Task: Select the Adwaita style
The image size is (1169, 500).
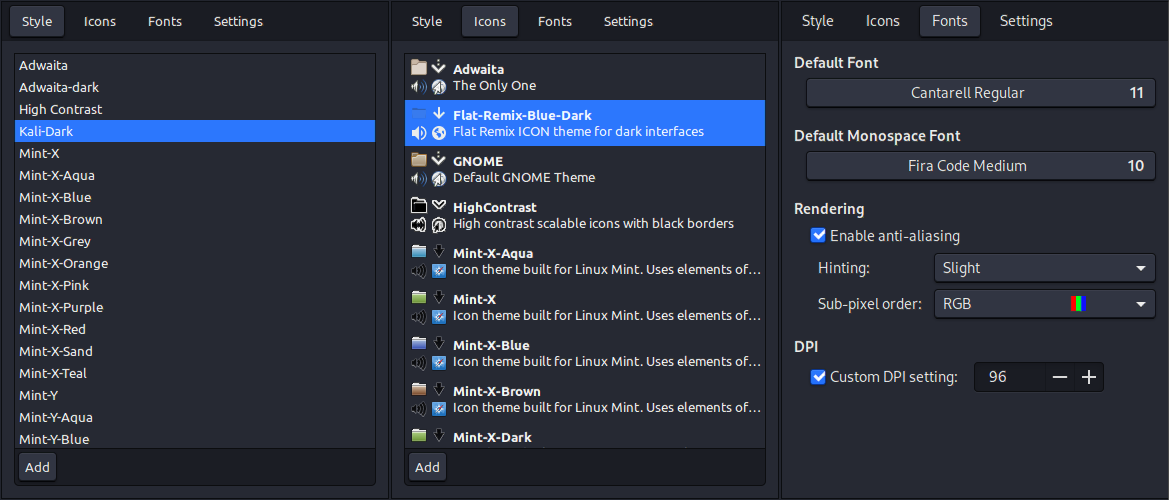Action: [x=195, y=66]
